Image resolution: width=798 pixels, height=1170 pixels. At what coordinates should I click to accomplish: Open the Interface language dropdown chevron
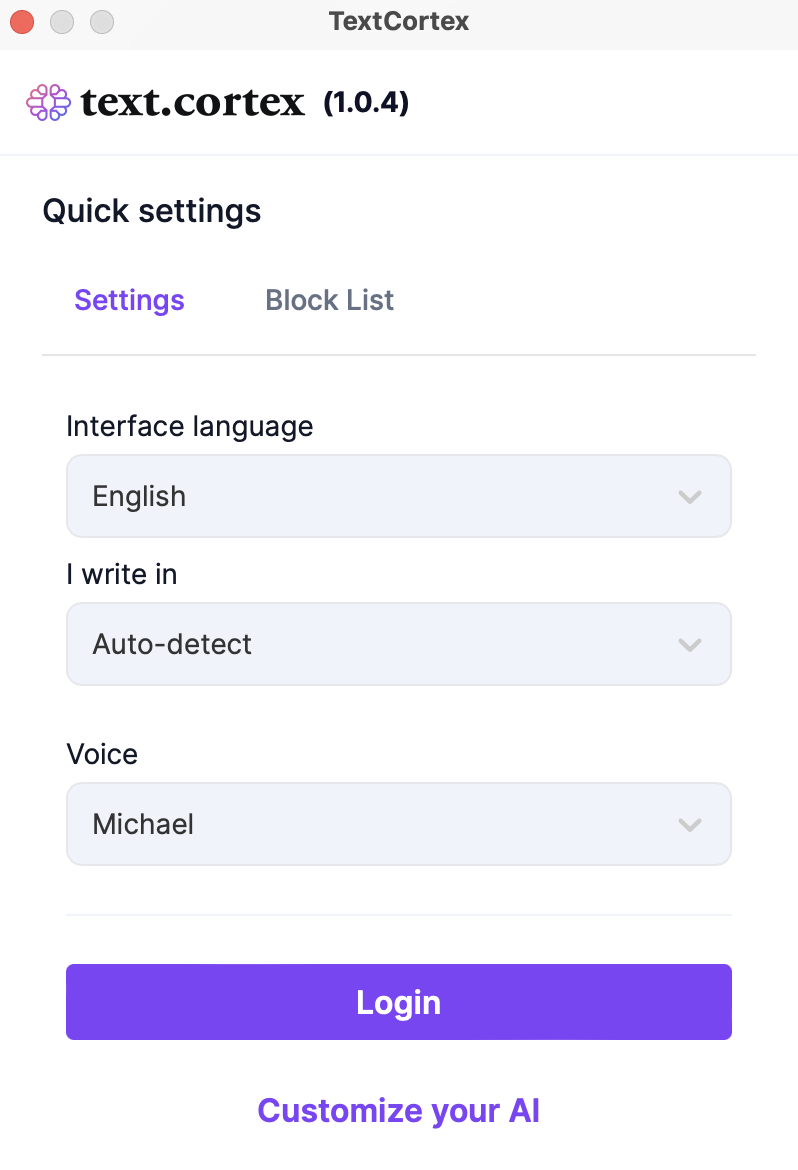point(689,496)
